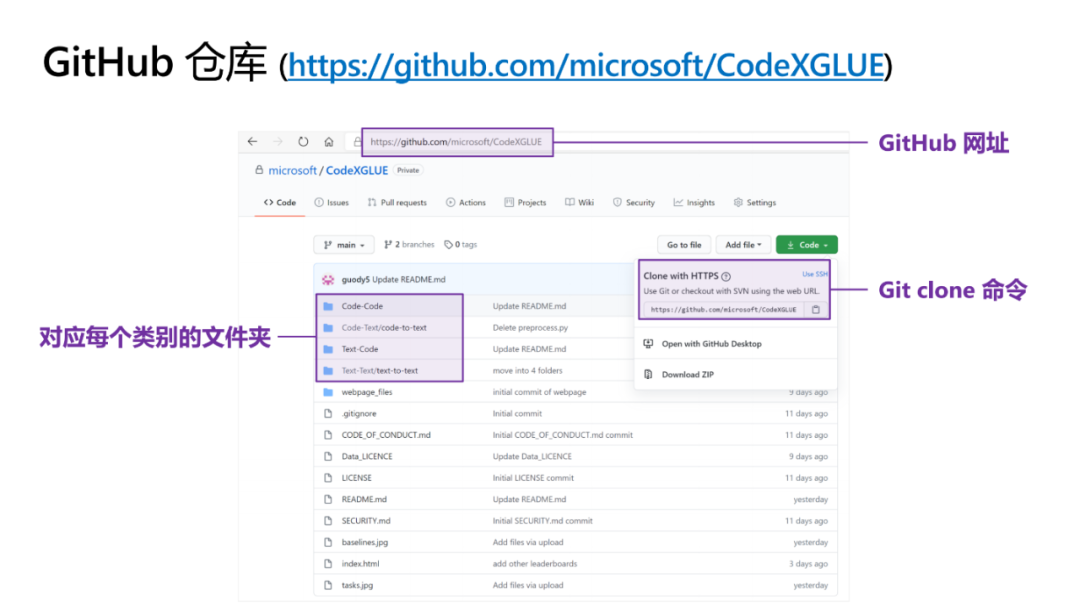The image size is (1080, 611).
Task: Open commit message Delete preprocess.py
Action: [530, 328]
